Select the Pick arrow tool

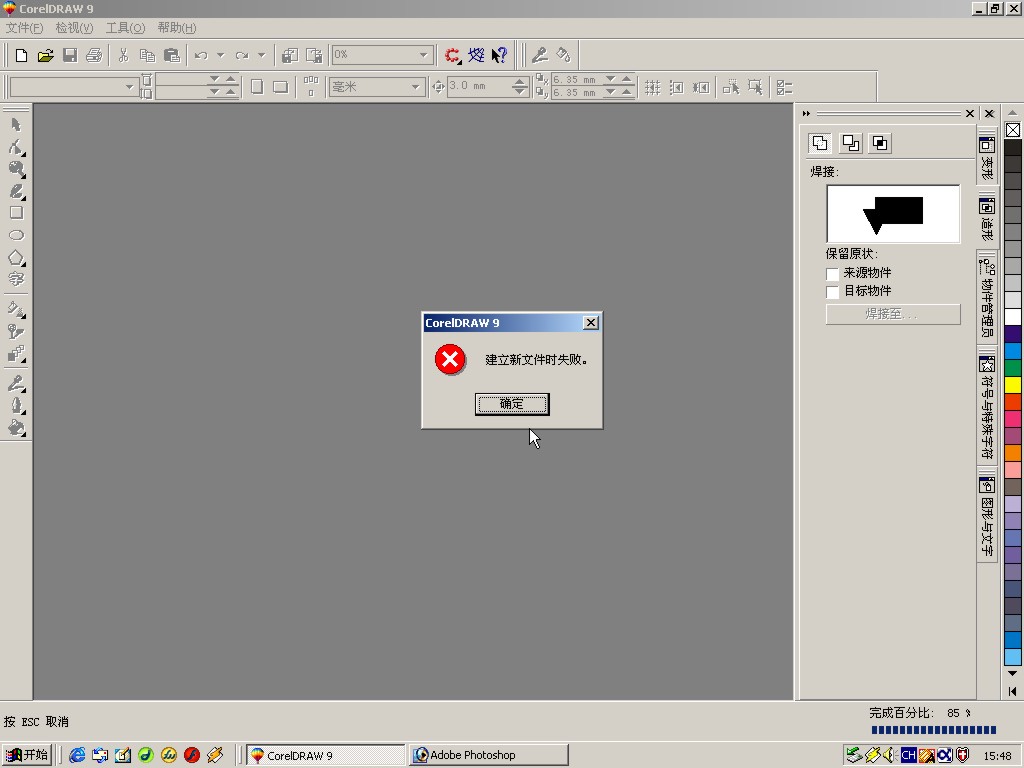(x=16, y=125)
